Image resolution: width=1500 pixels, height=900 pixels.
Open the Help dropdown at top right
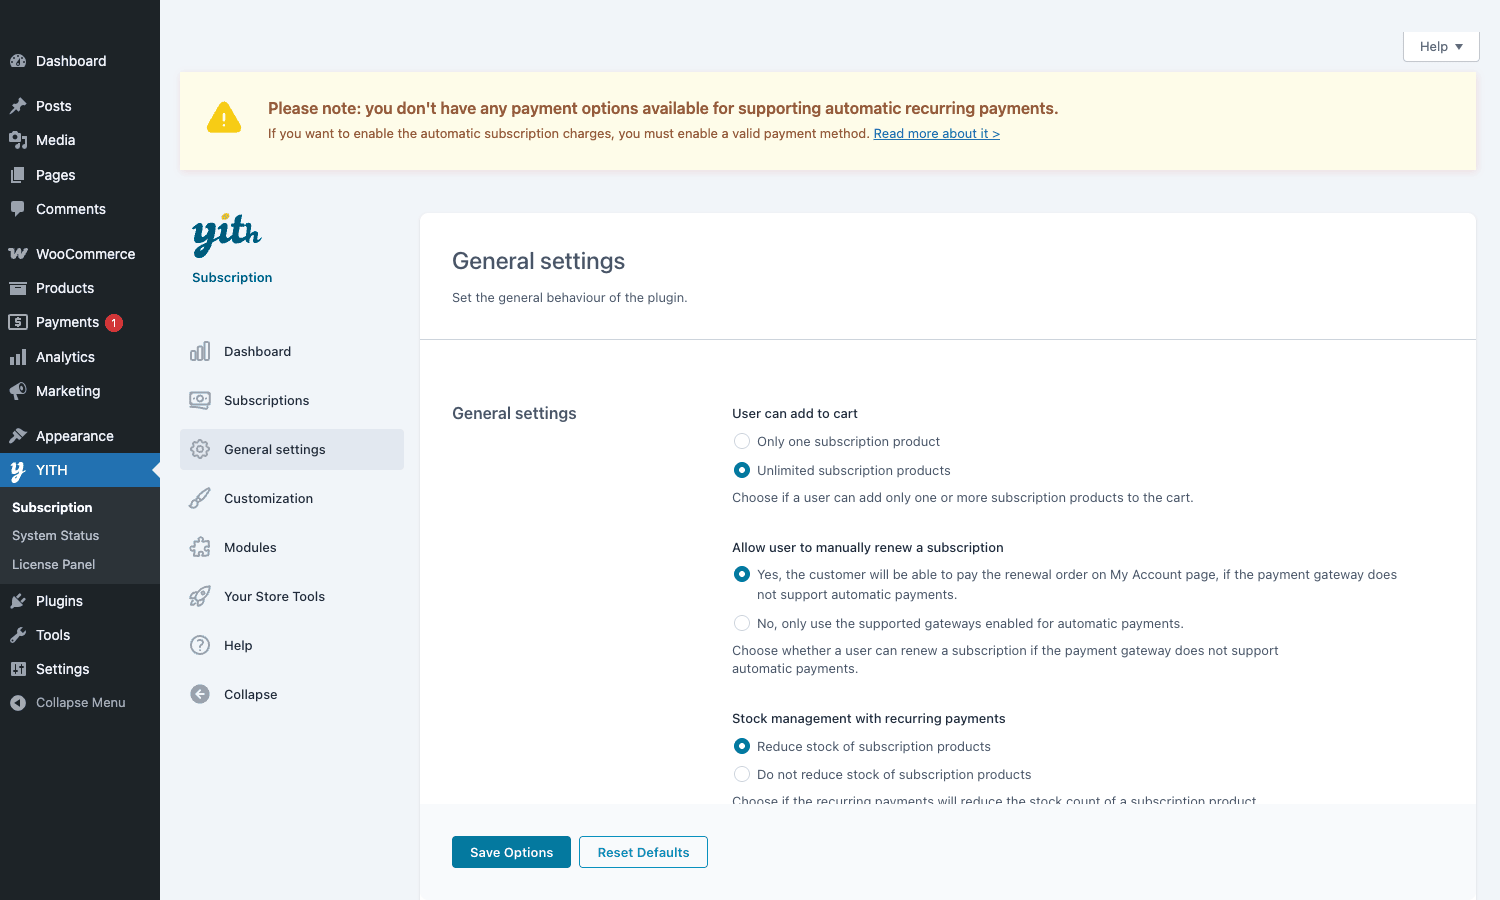click(1441, 47)
